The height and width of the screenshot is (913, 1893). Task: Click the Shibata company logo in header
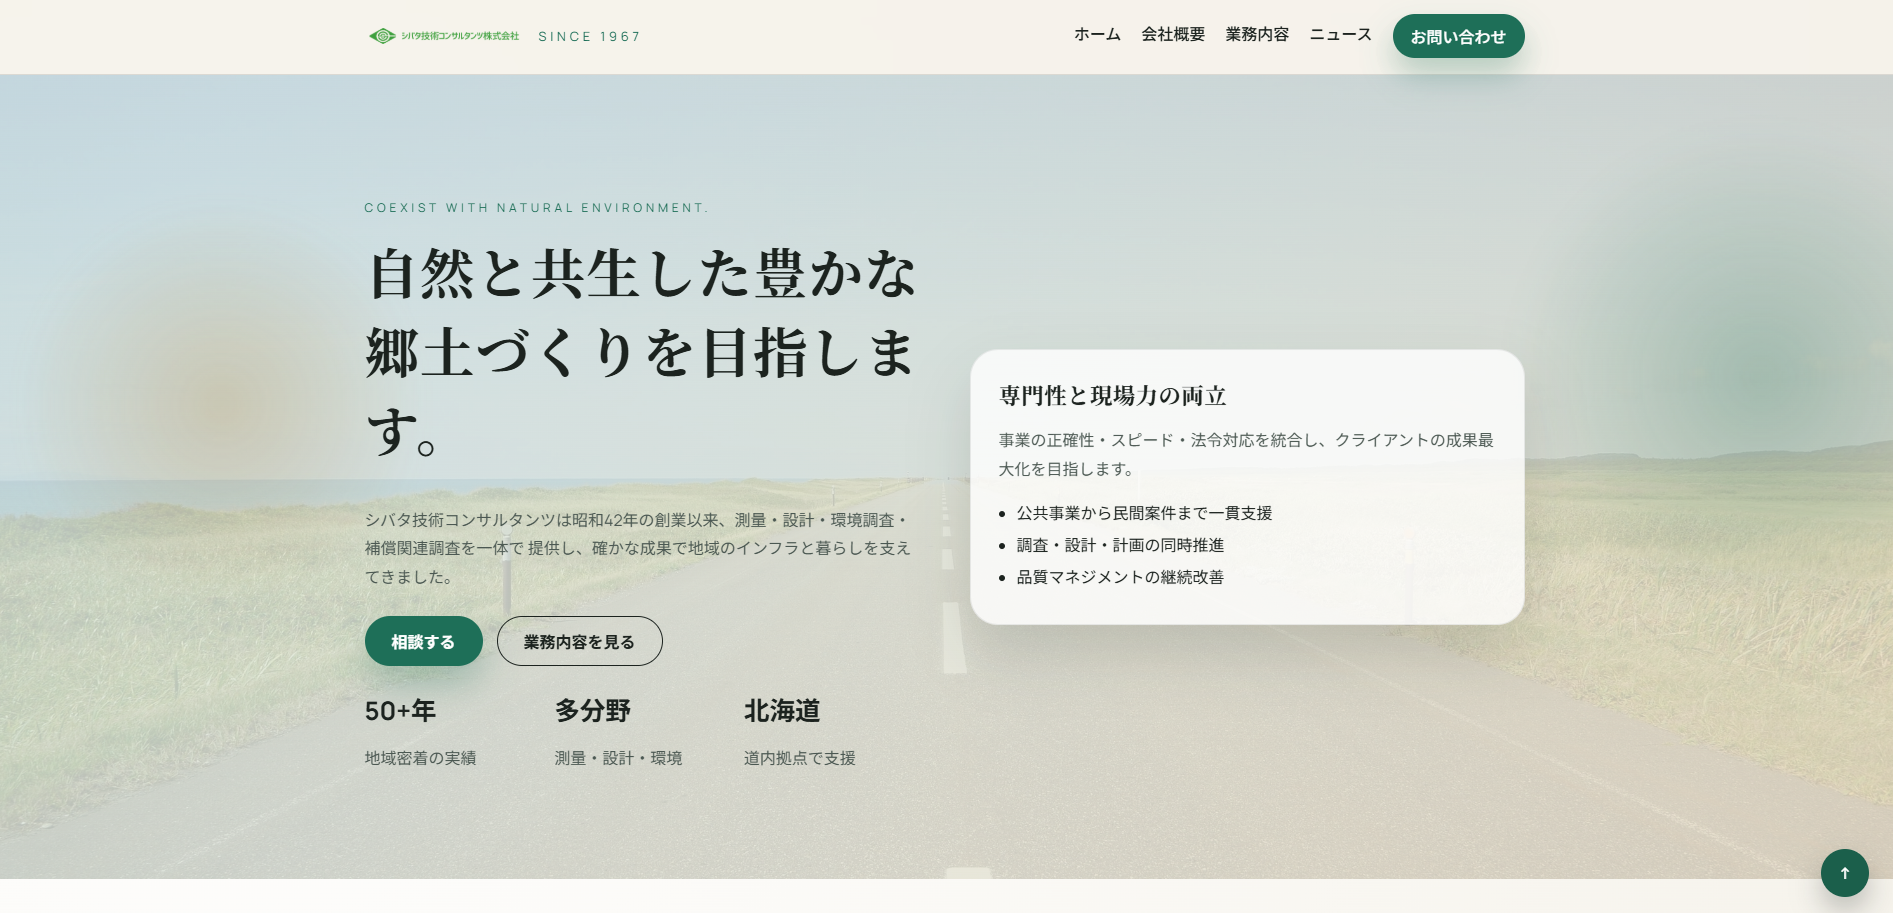(444, 36)
